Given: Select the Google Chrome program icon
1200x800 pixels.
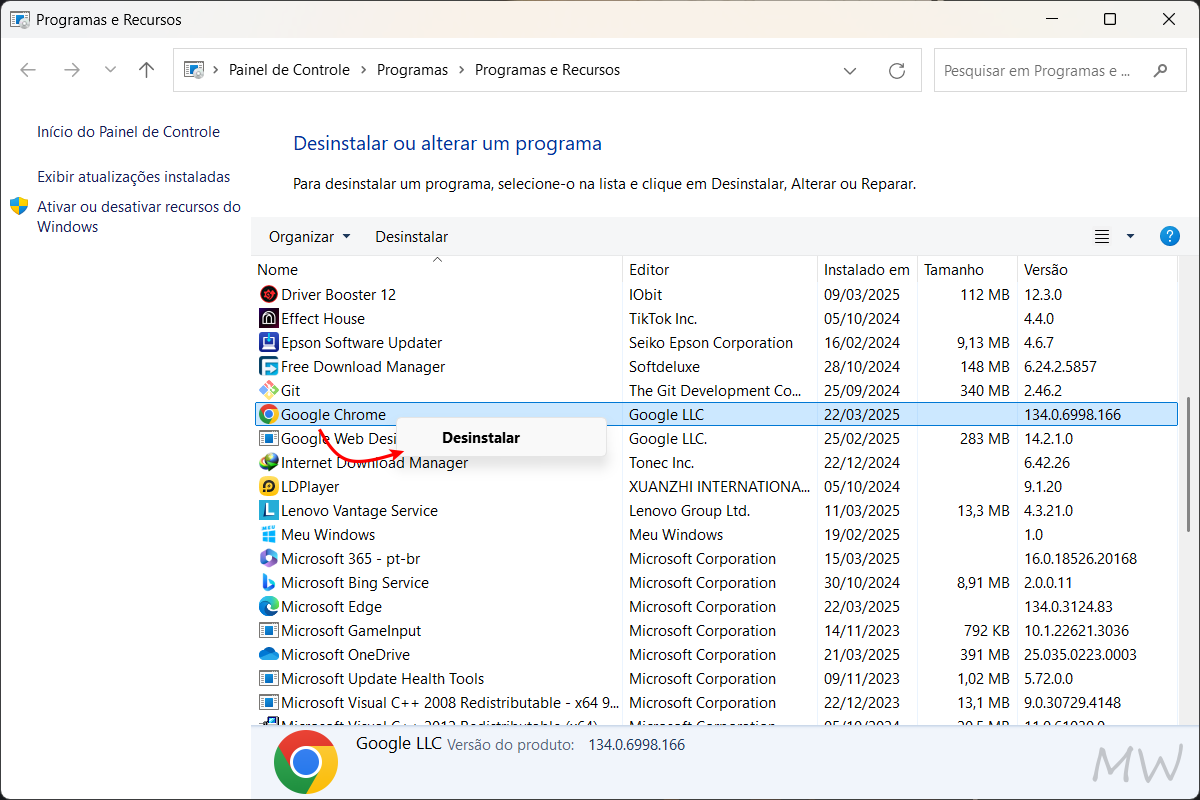Looking at the screenshot, I should [267, 414].
